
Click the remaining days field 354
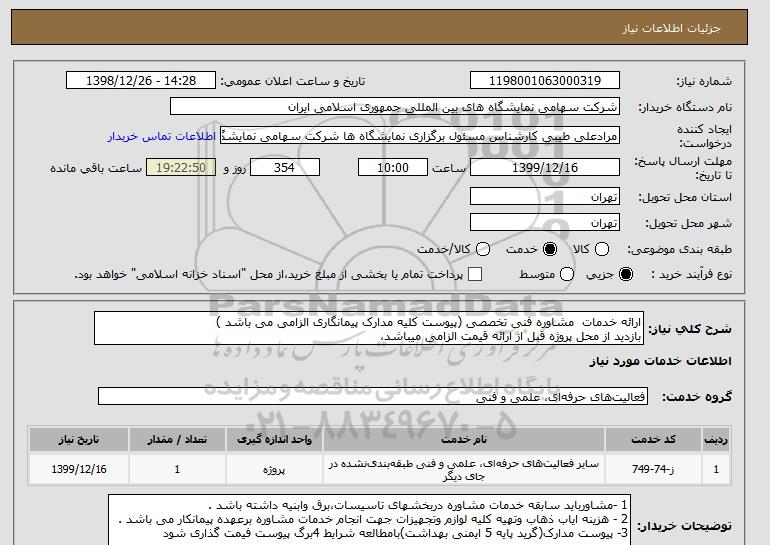coord(285,167)
